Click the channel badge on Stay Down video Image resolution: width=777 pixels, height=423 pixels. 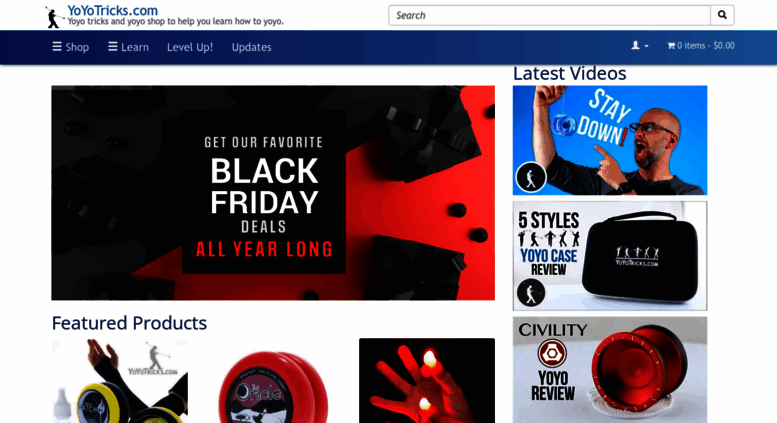coord(531,177)
